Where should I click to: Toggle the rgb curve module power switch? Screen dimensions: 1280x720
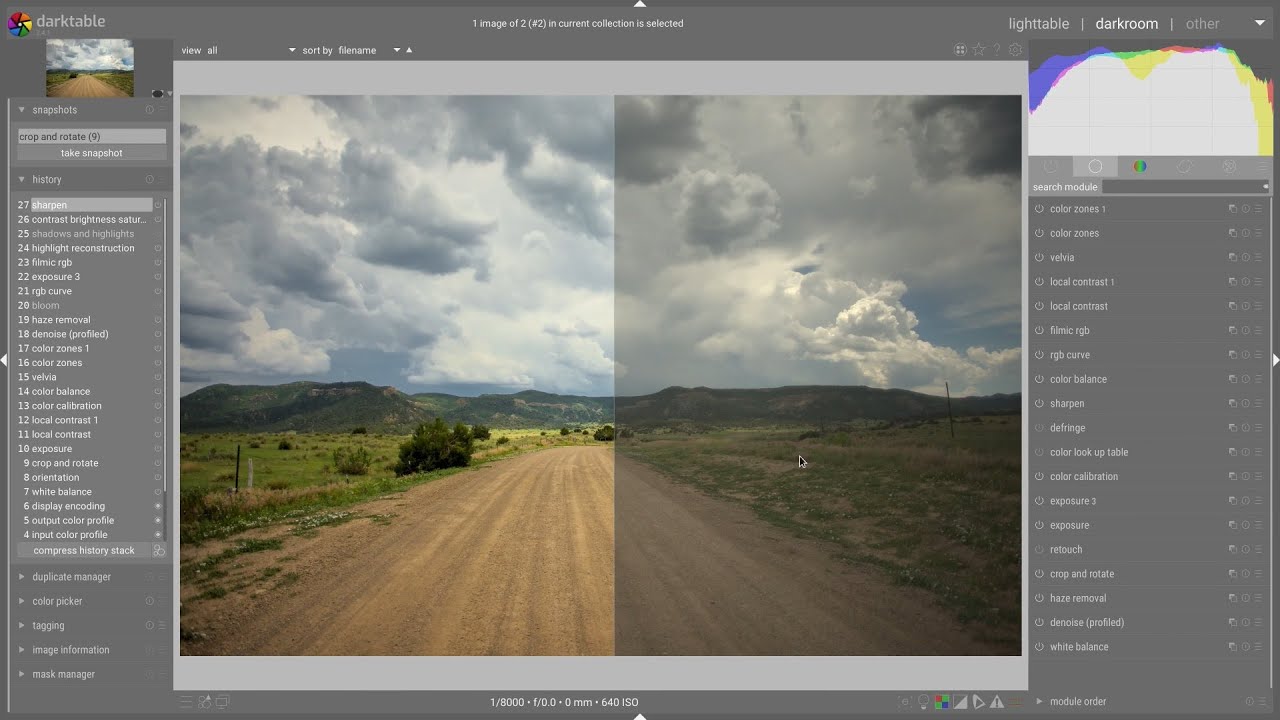[x=1040, y=355]
